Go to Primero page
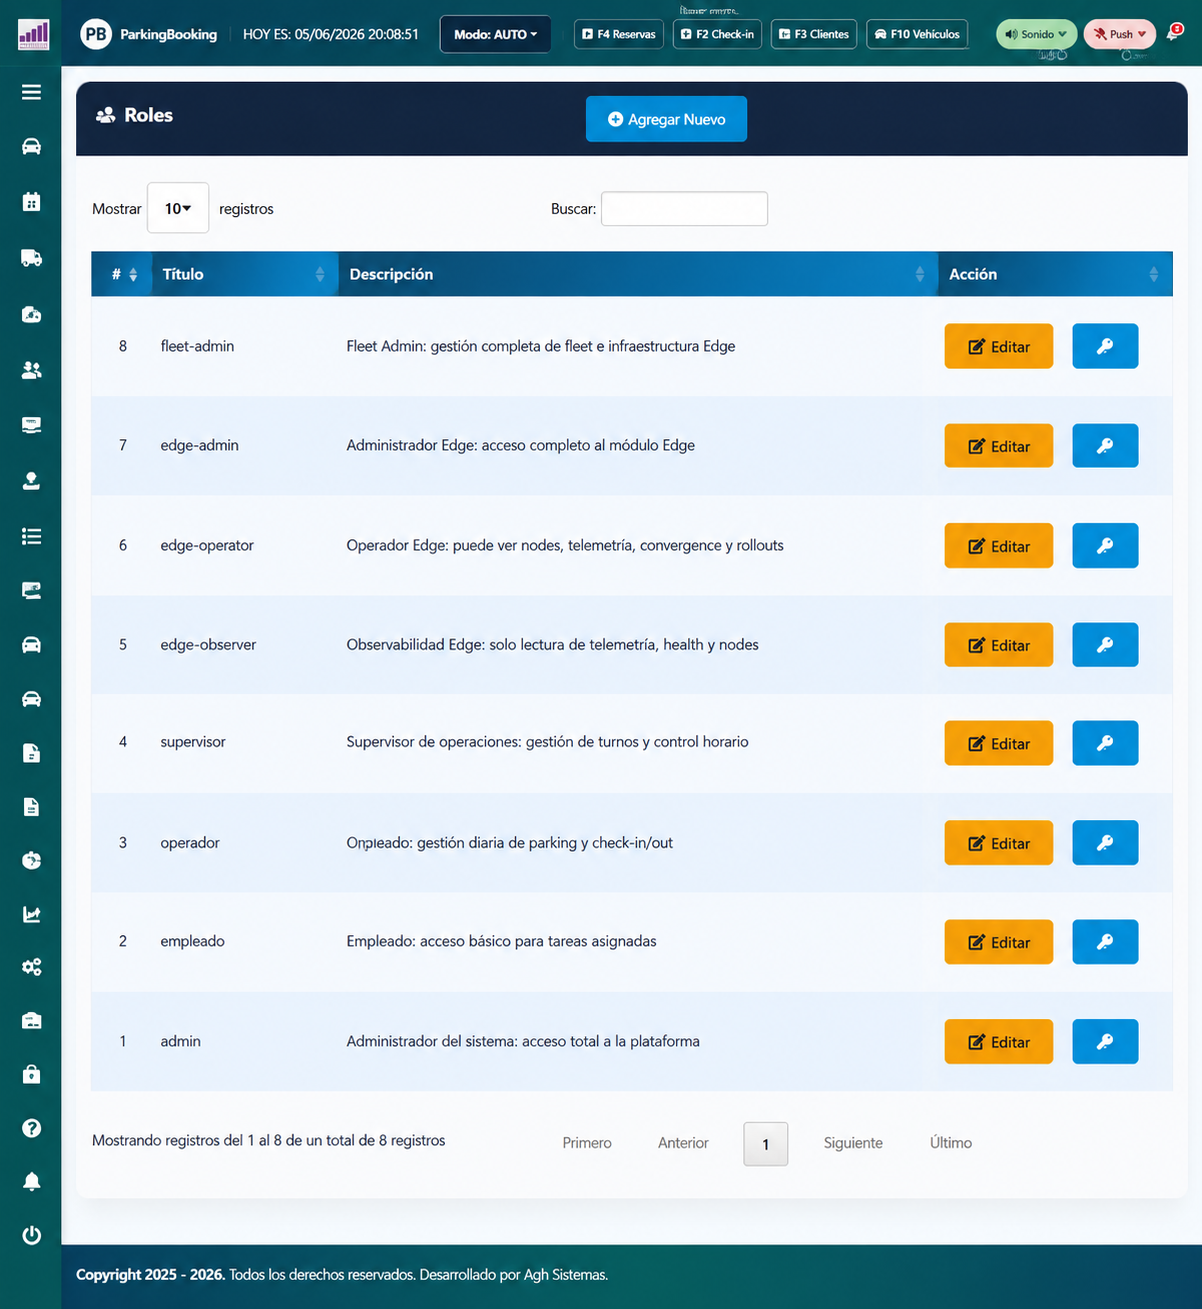 coord(587,1143)
